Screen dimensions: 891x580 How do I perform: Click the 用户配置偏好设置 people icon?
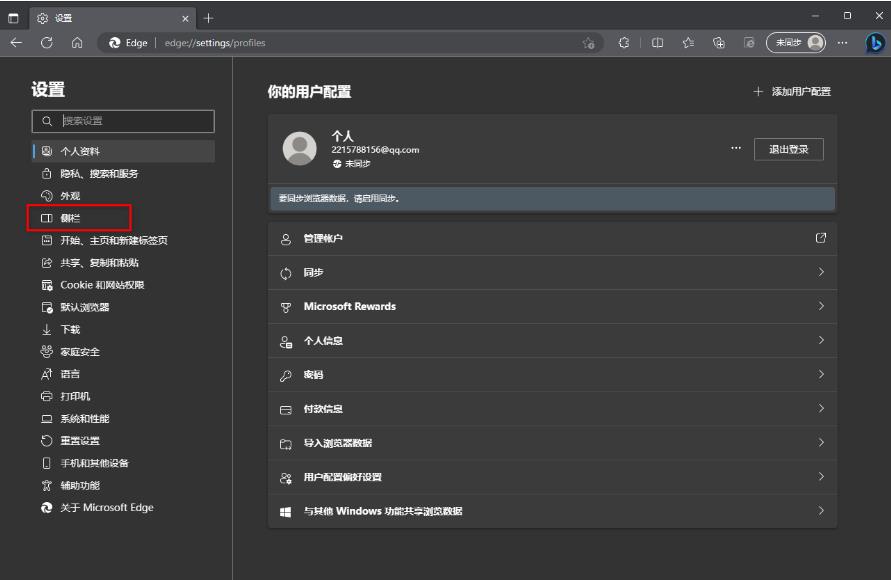(286, 478)
